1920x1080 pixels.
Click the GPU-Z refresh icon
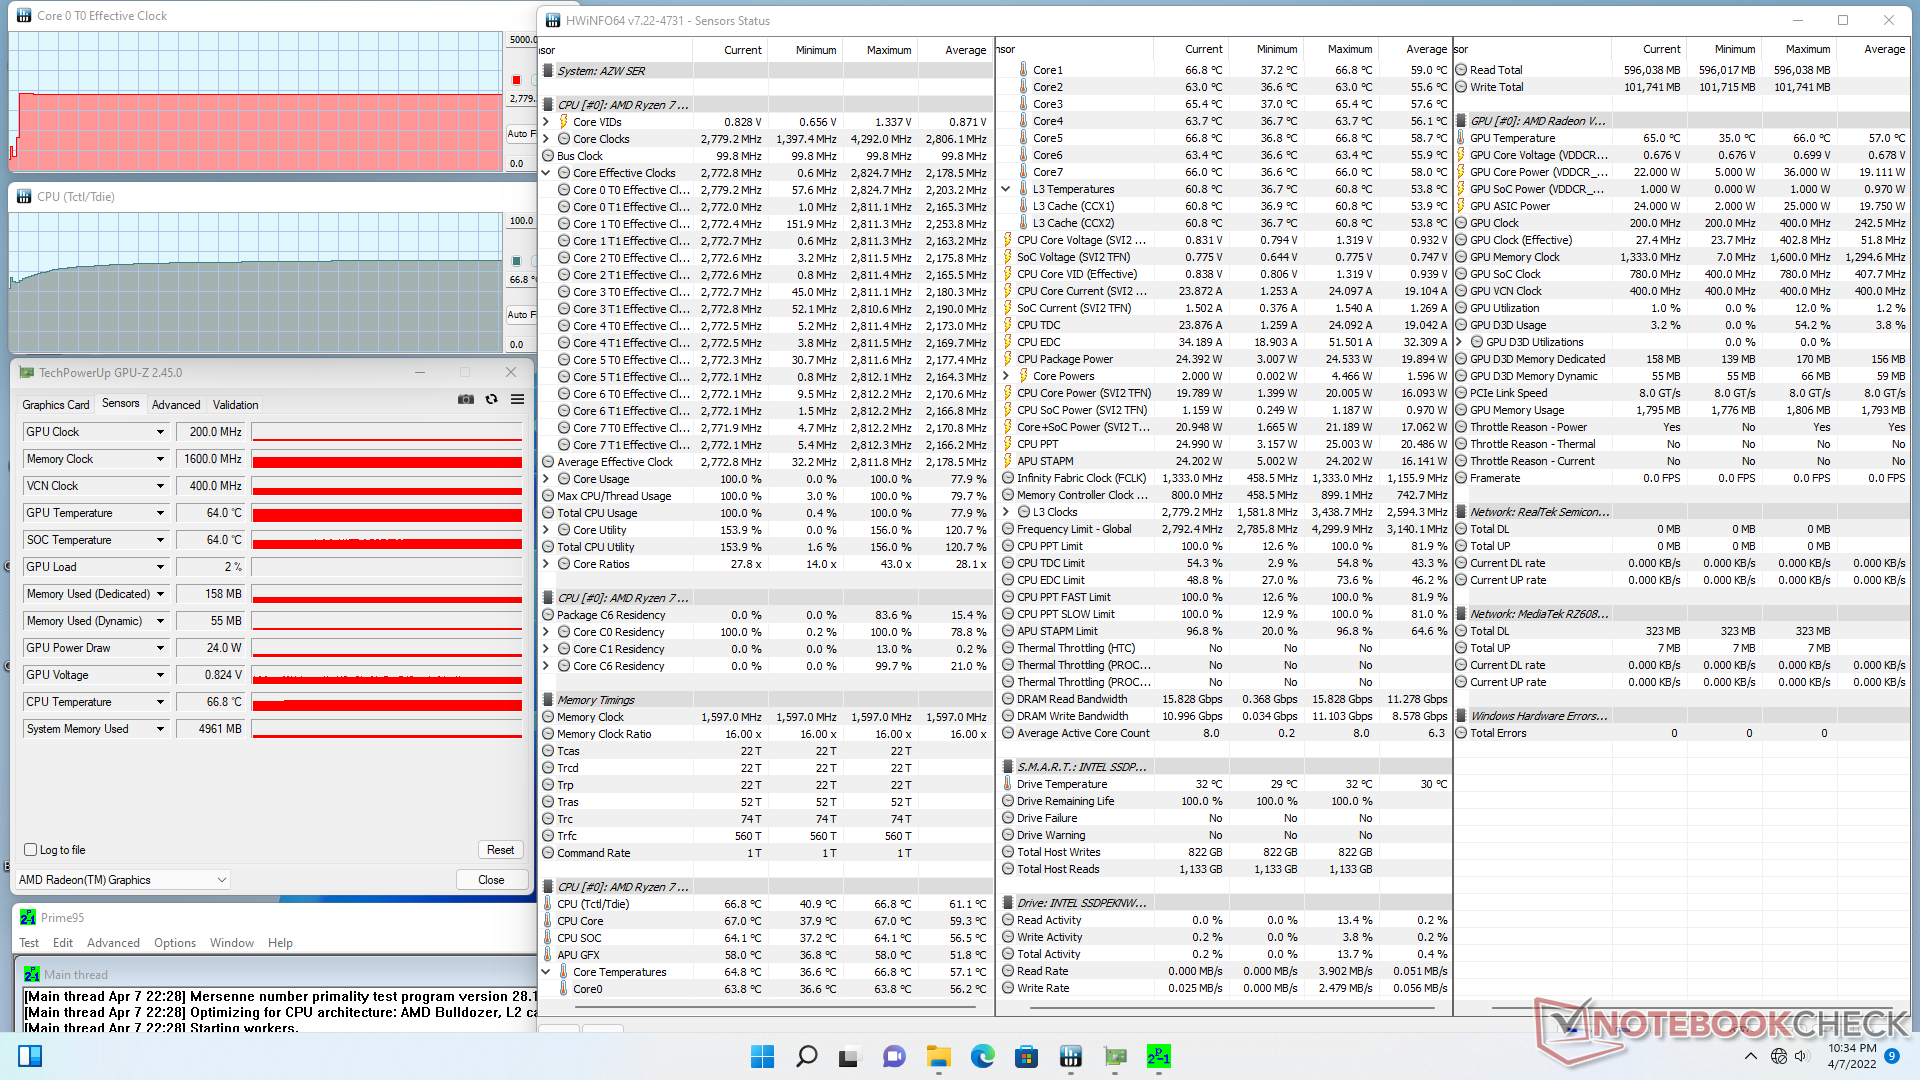coord(491,399)
